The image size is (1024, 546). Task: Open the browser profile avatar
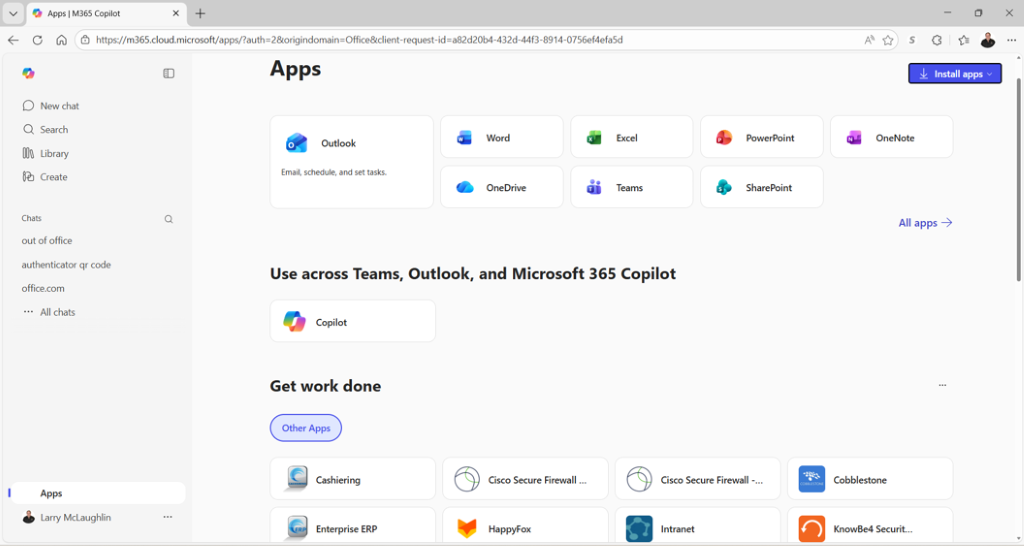(987, 40)
